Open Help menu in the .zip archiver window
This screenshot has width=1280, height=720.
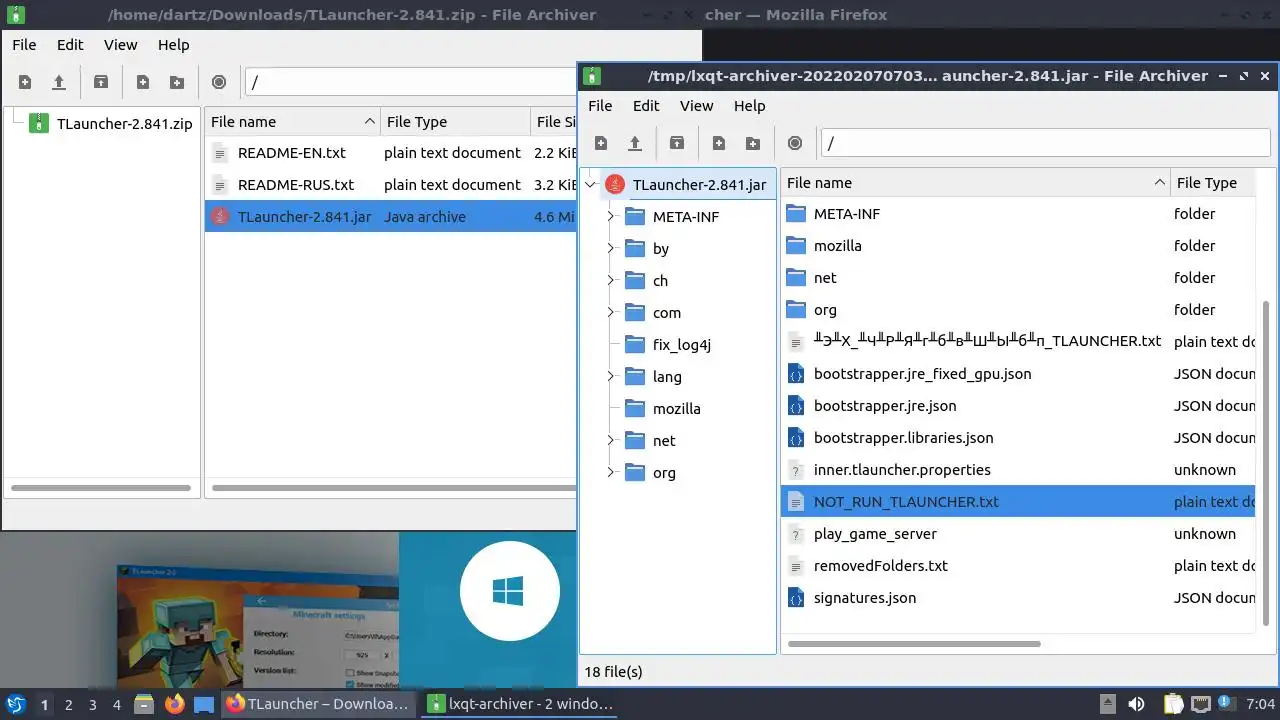coord(173,45)
